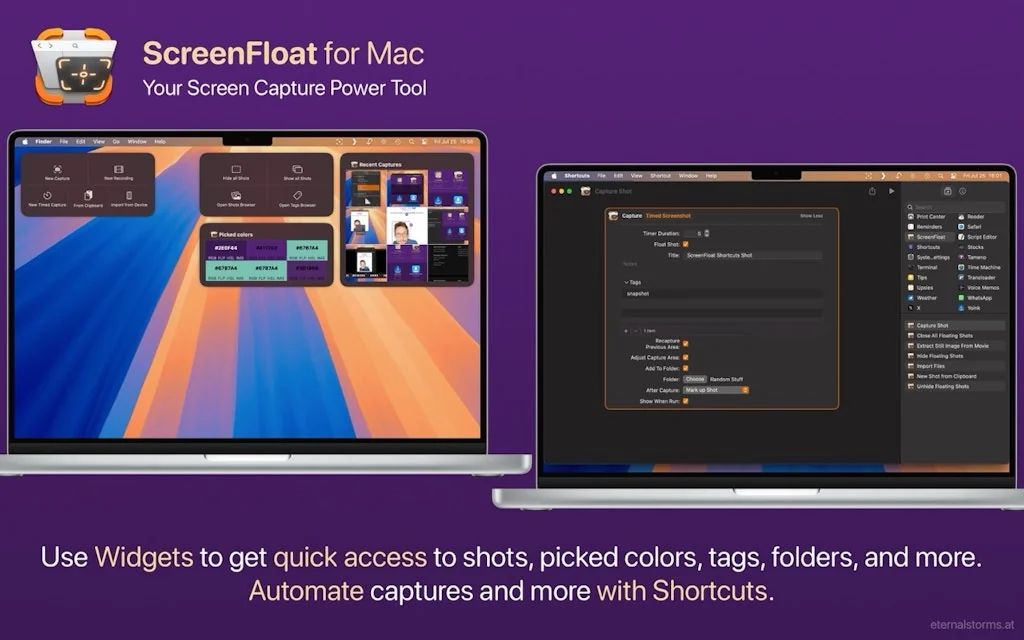This screenshot has height=640, width=1024.
Task: Open Shots Browser from the widget
Action: 235,197
